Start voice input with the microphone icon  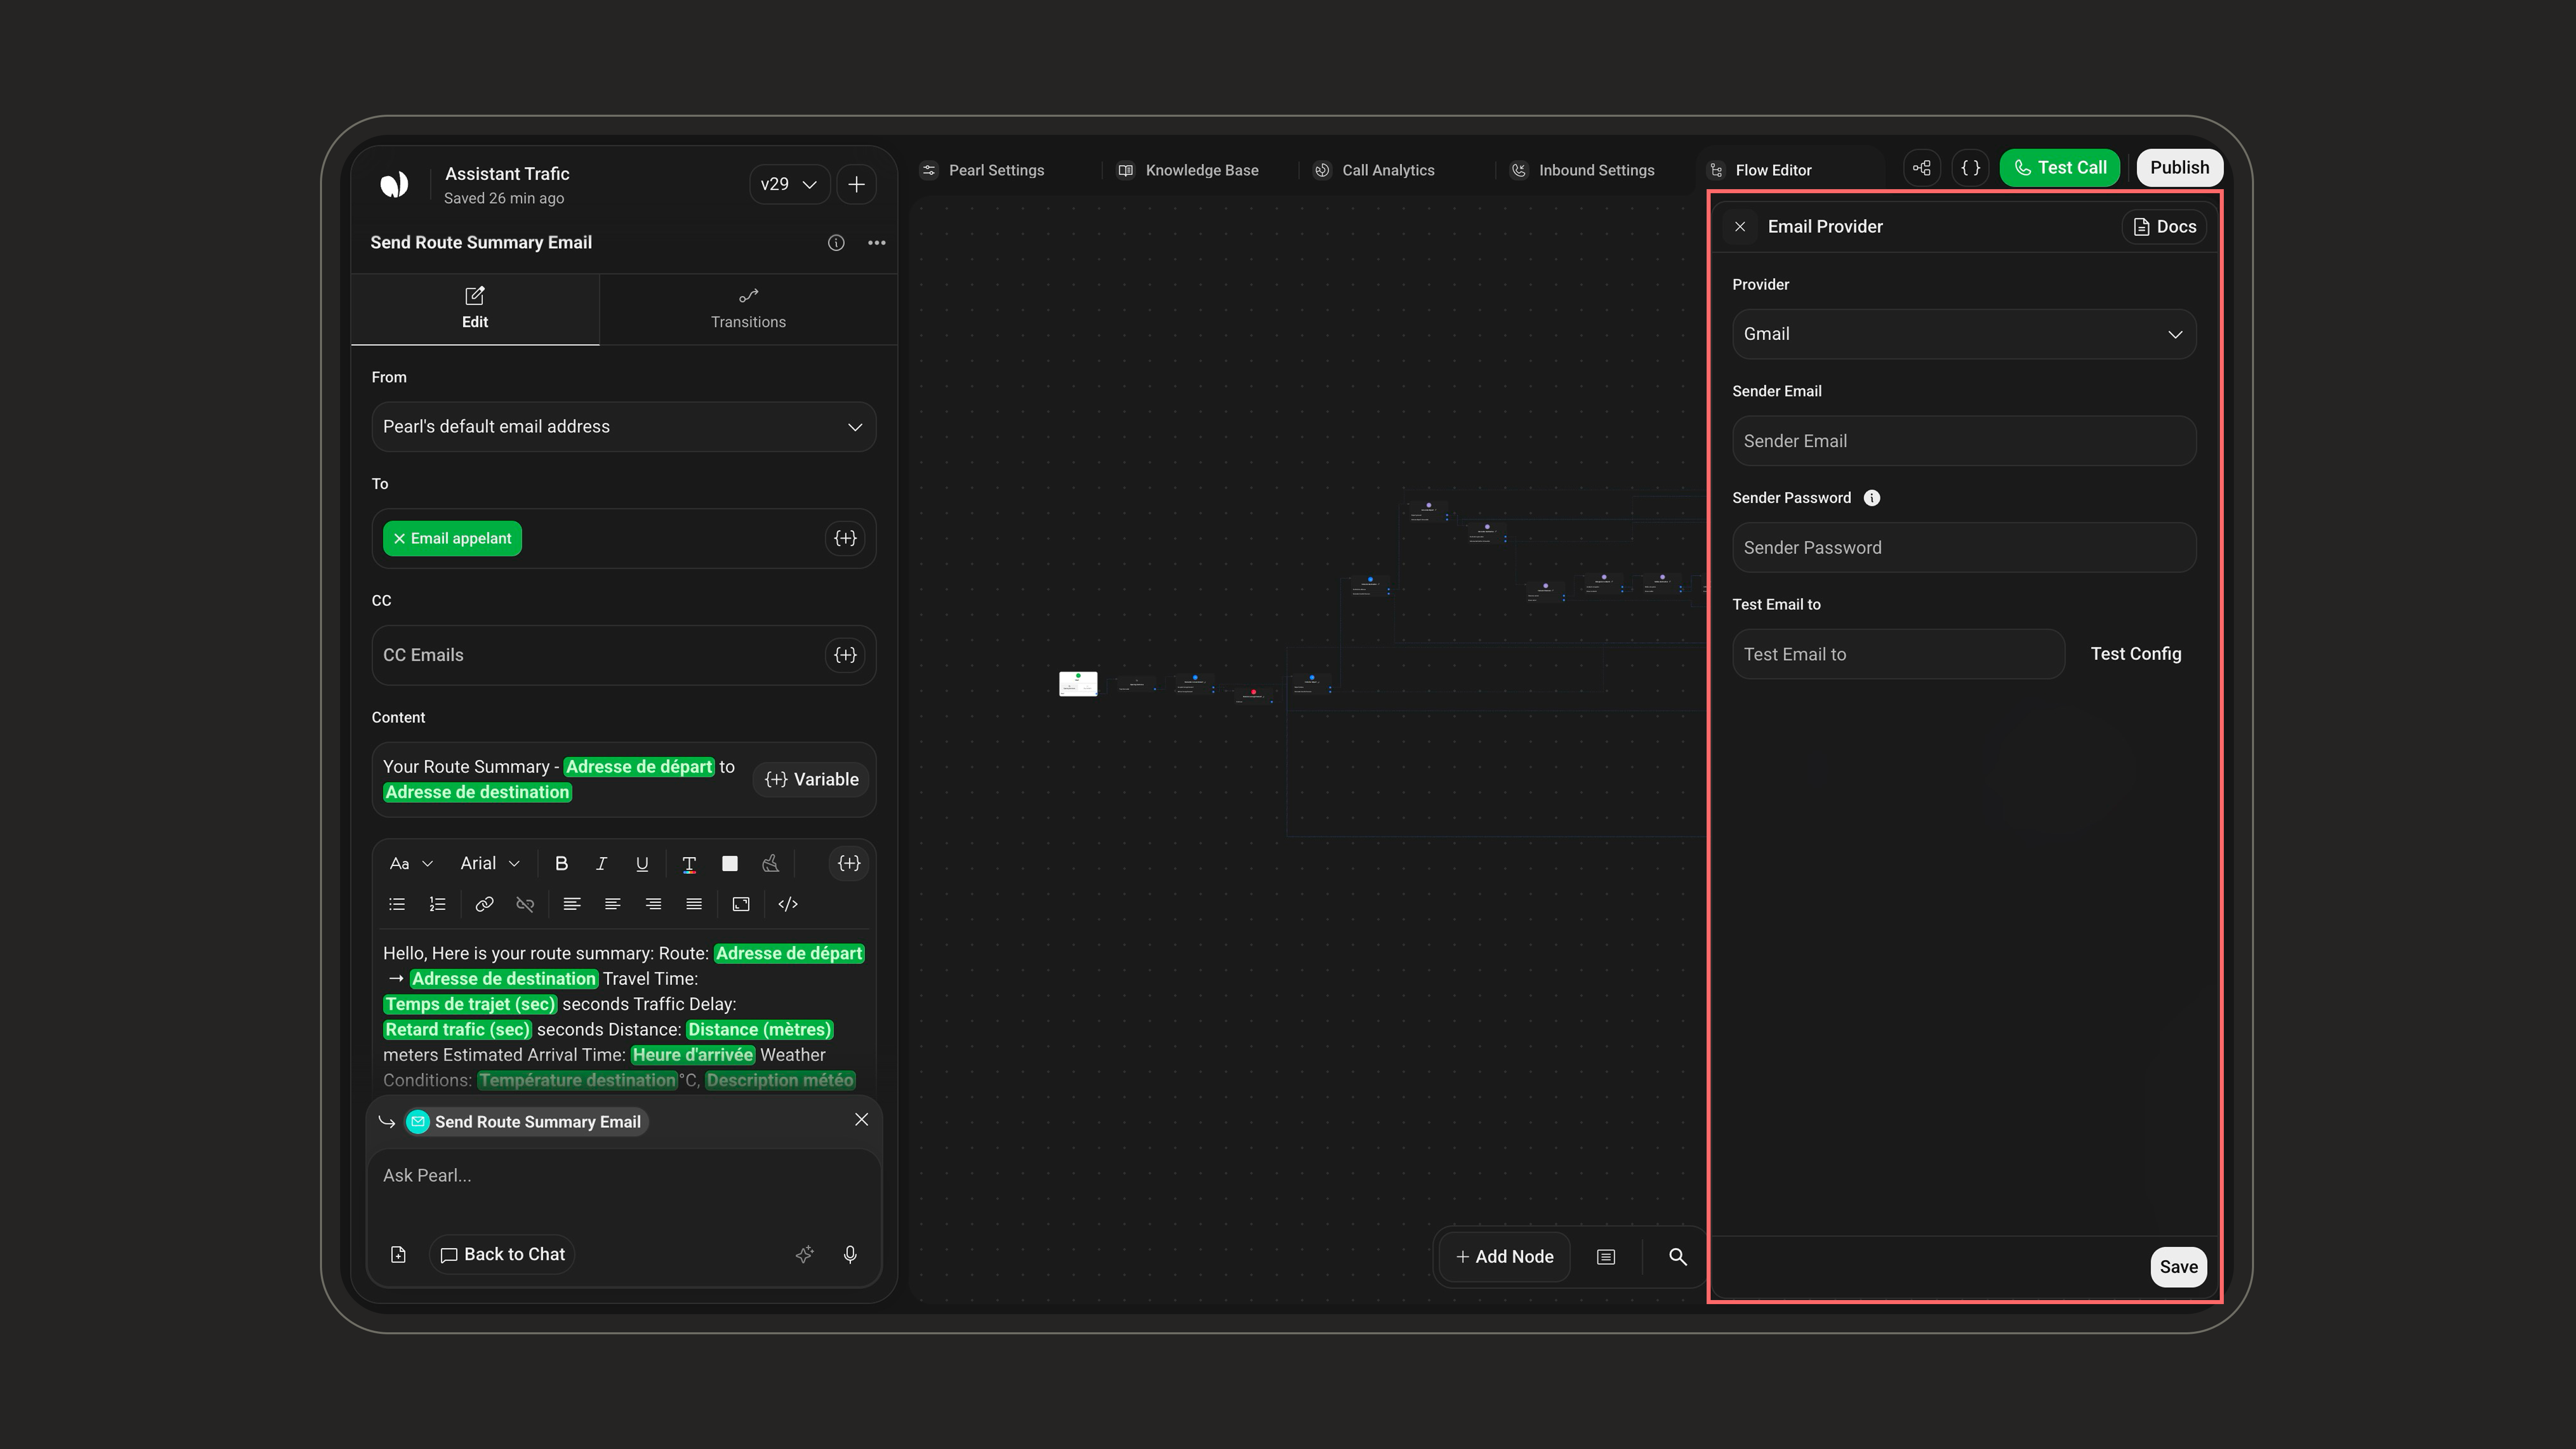pyautogui.click(x=850, y=1255)
